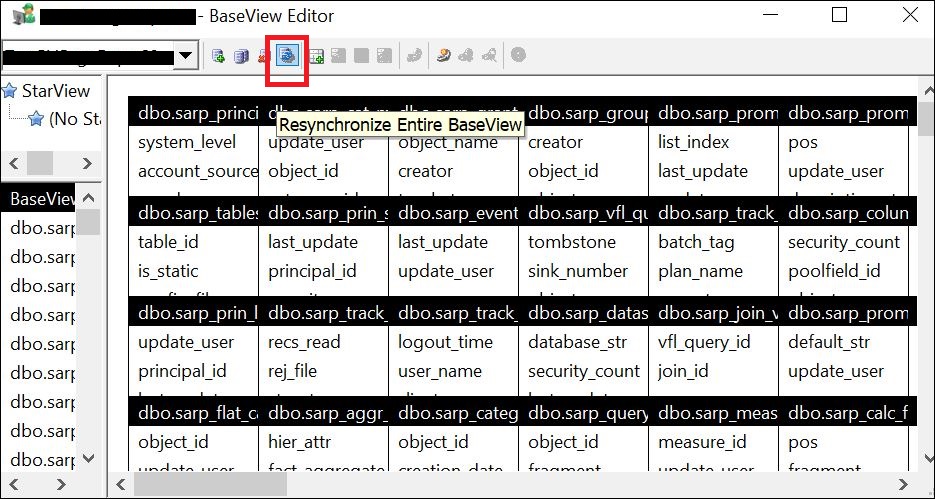This screenshot has height=499, width=935.
Task: Open the connection combo box dropdown arrow
Action: pos(185,57)
